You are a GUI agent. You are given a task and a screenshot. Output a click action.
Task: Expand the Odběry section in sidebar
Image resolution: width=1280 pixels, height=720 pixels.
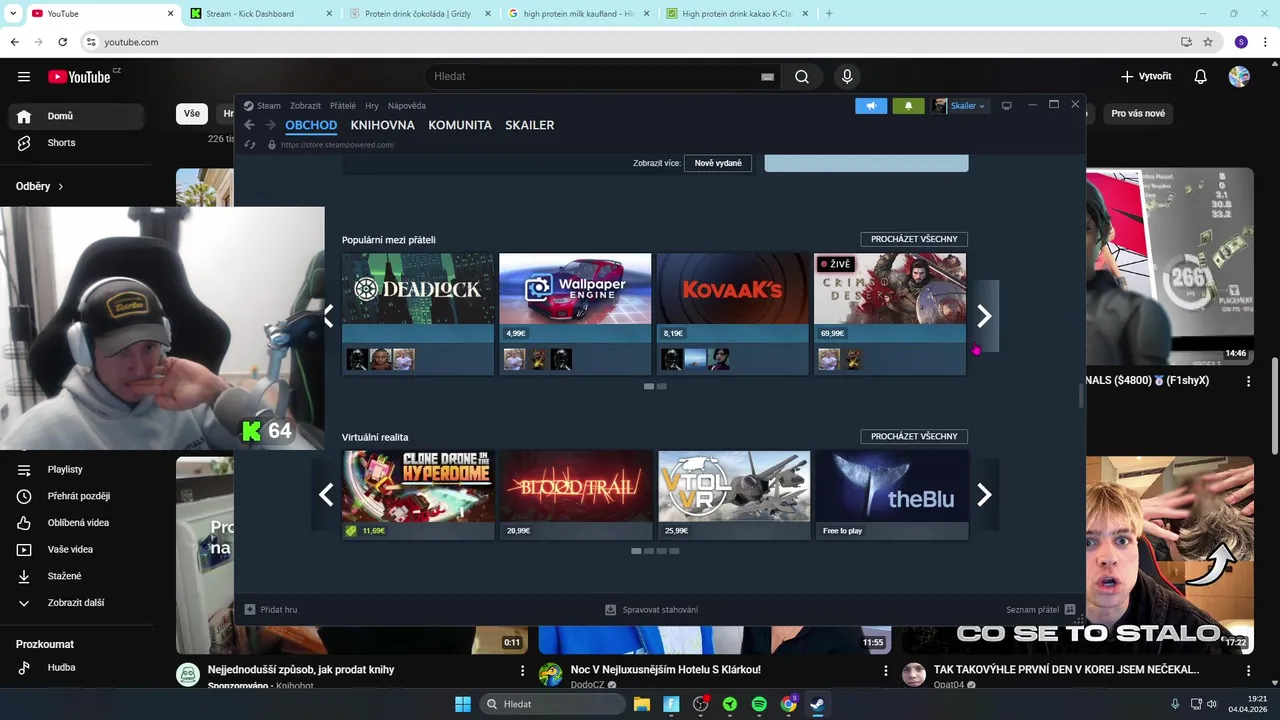point(40,186)
